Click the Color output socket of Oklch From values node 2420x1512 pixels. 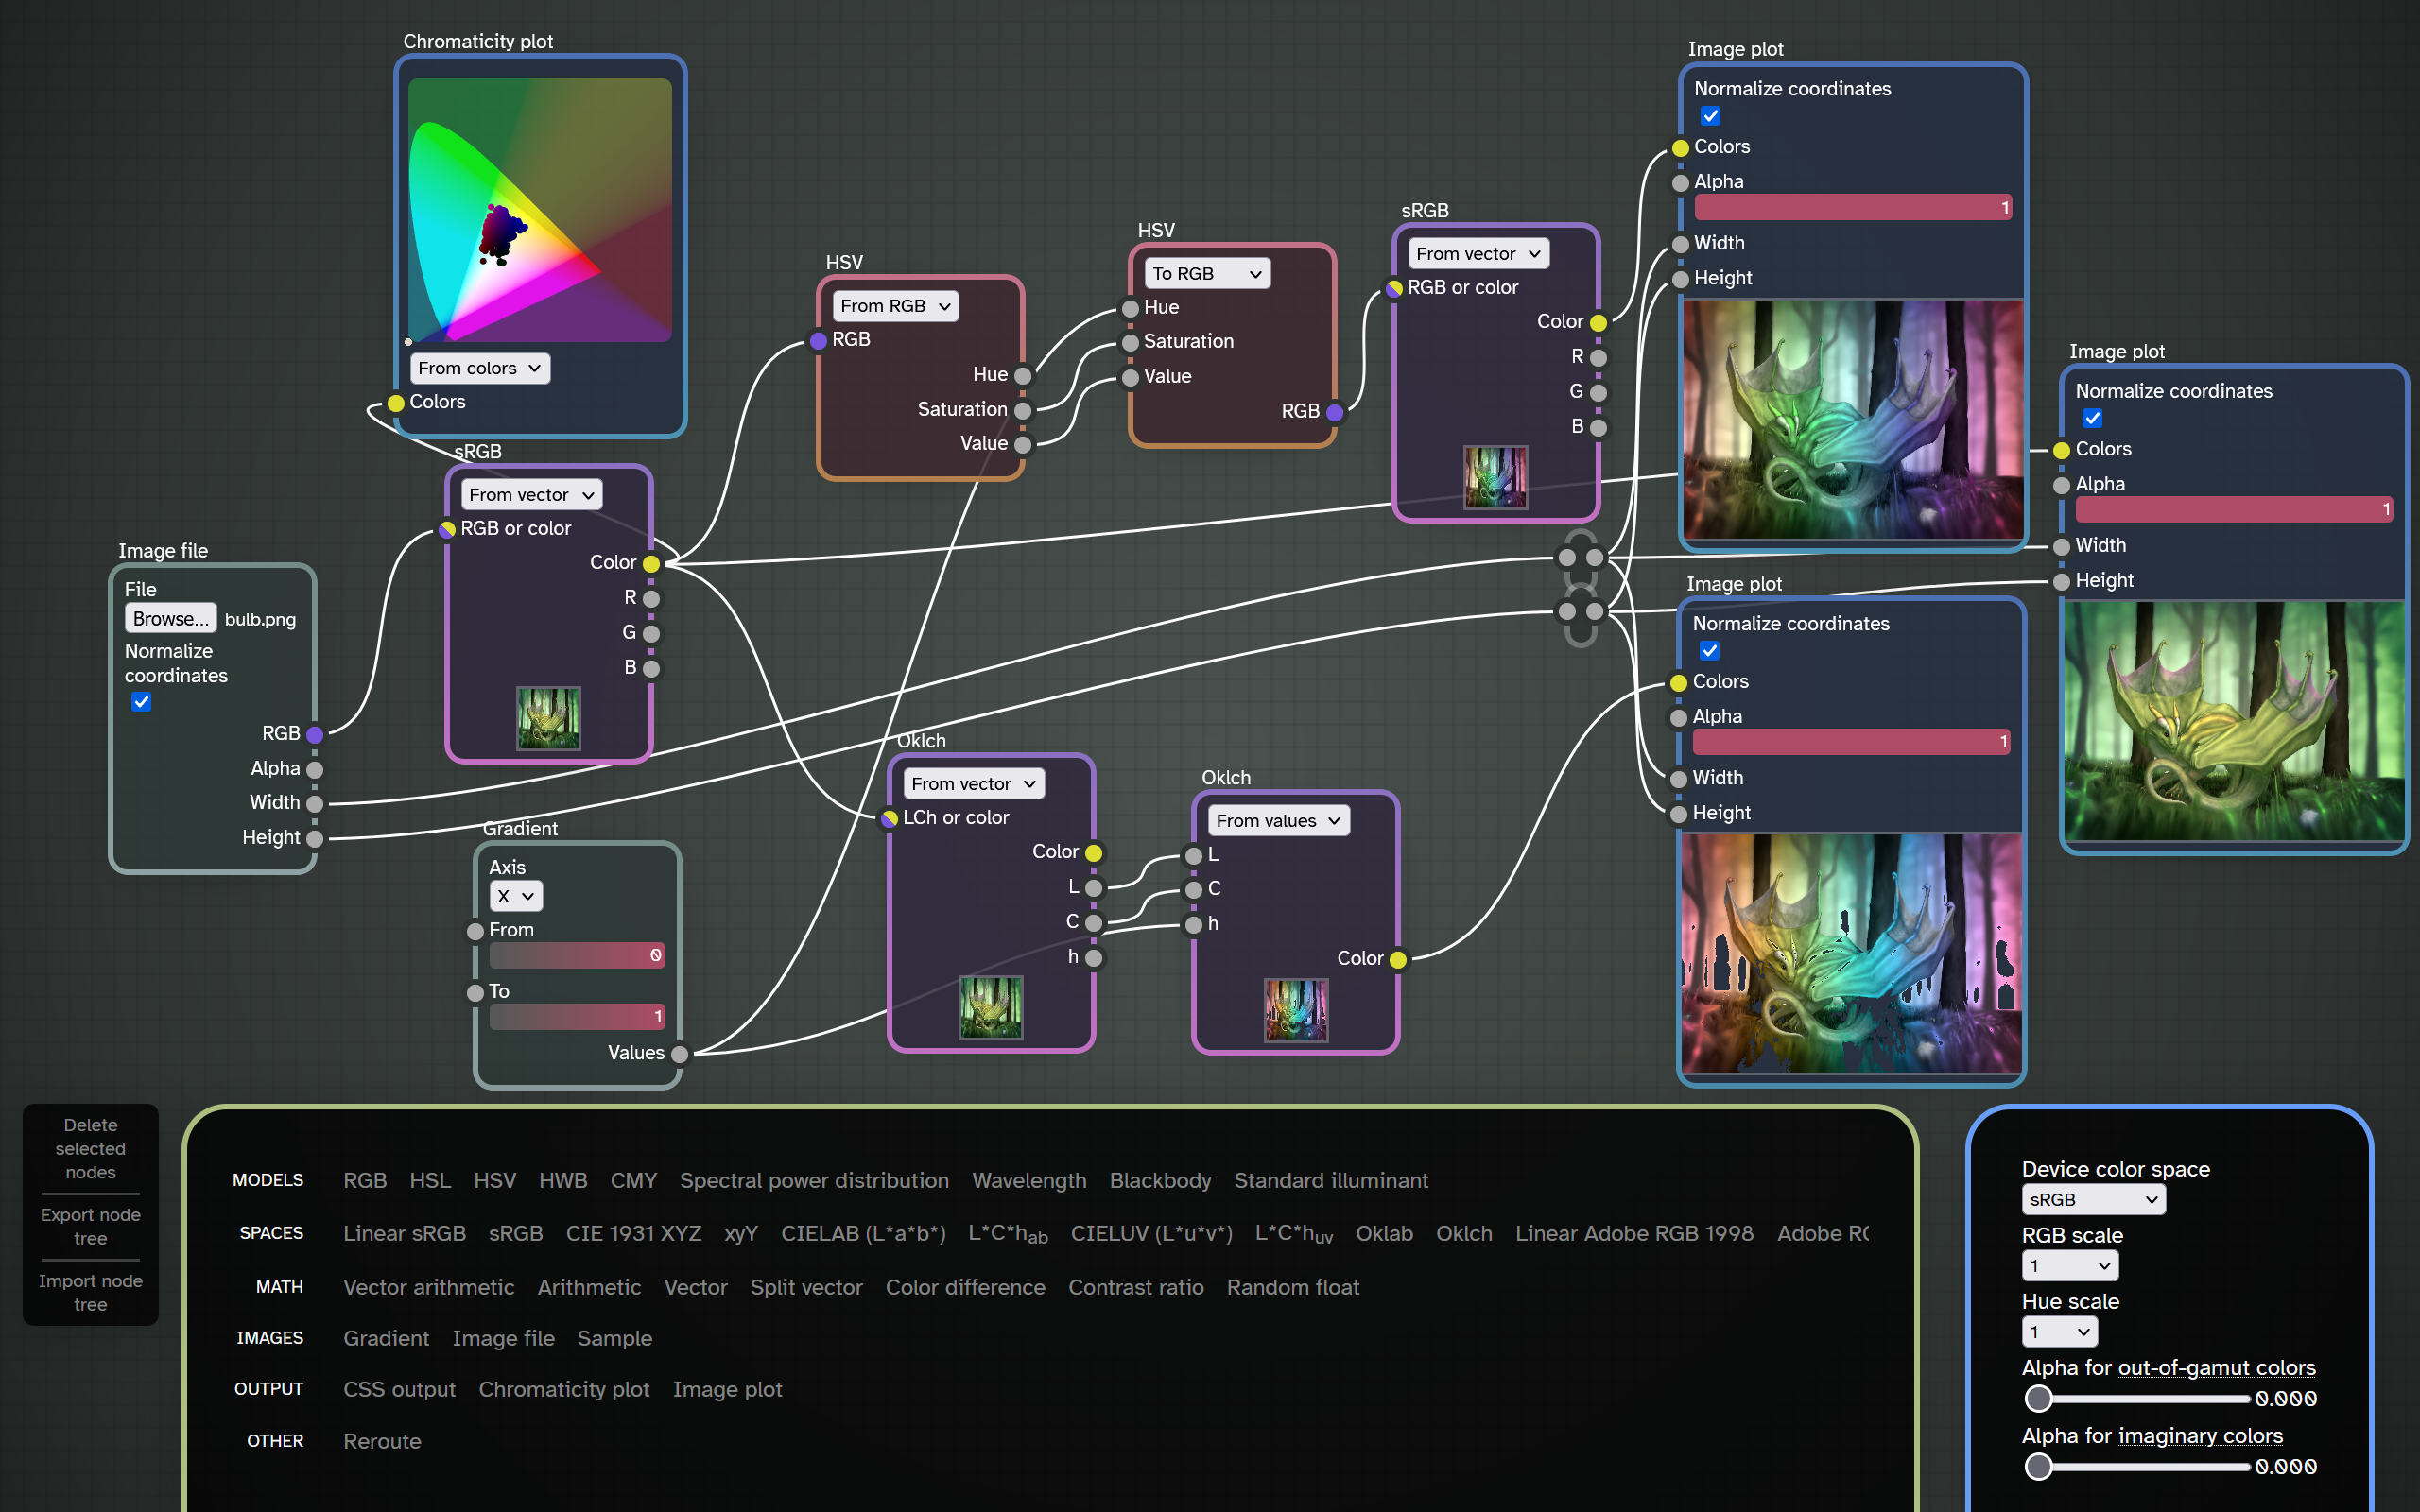click(1398, 960)
